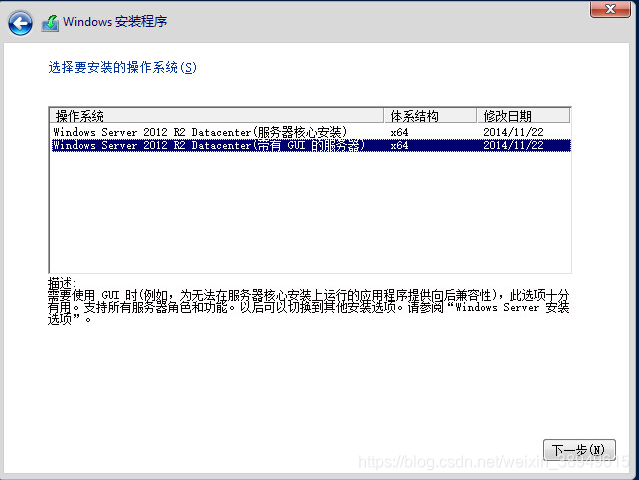Viewport: 639px width, 480px height.
Task: Click 下一步(N) to continue
Action: click(579, 450)
